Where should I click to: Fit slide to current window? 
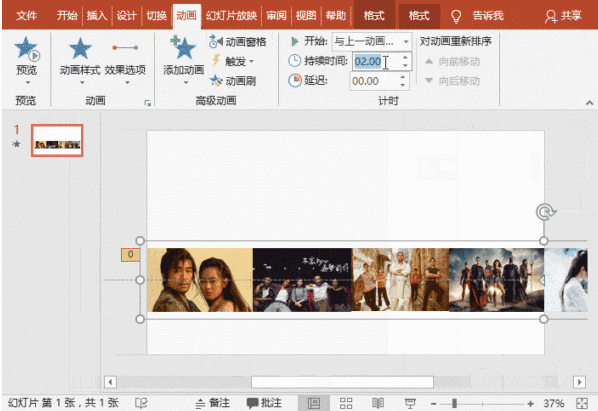coord(582,403)
